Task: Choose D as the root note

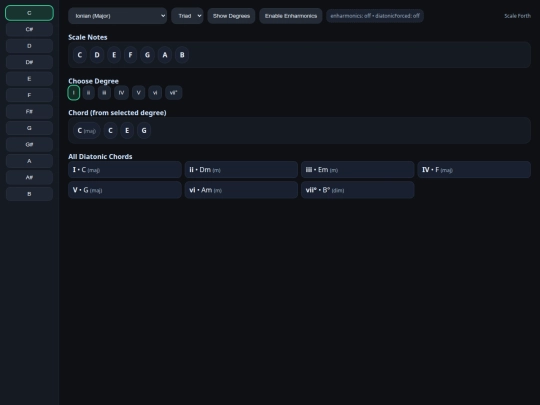Action: [x=29, y=46]
